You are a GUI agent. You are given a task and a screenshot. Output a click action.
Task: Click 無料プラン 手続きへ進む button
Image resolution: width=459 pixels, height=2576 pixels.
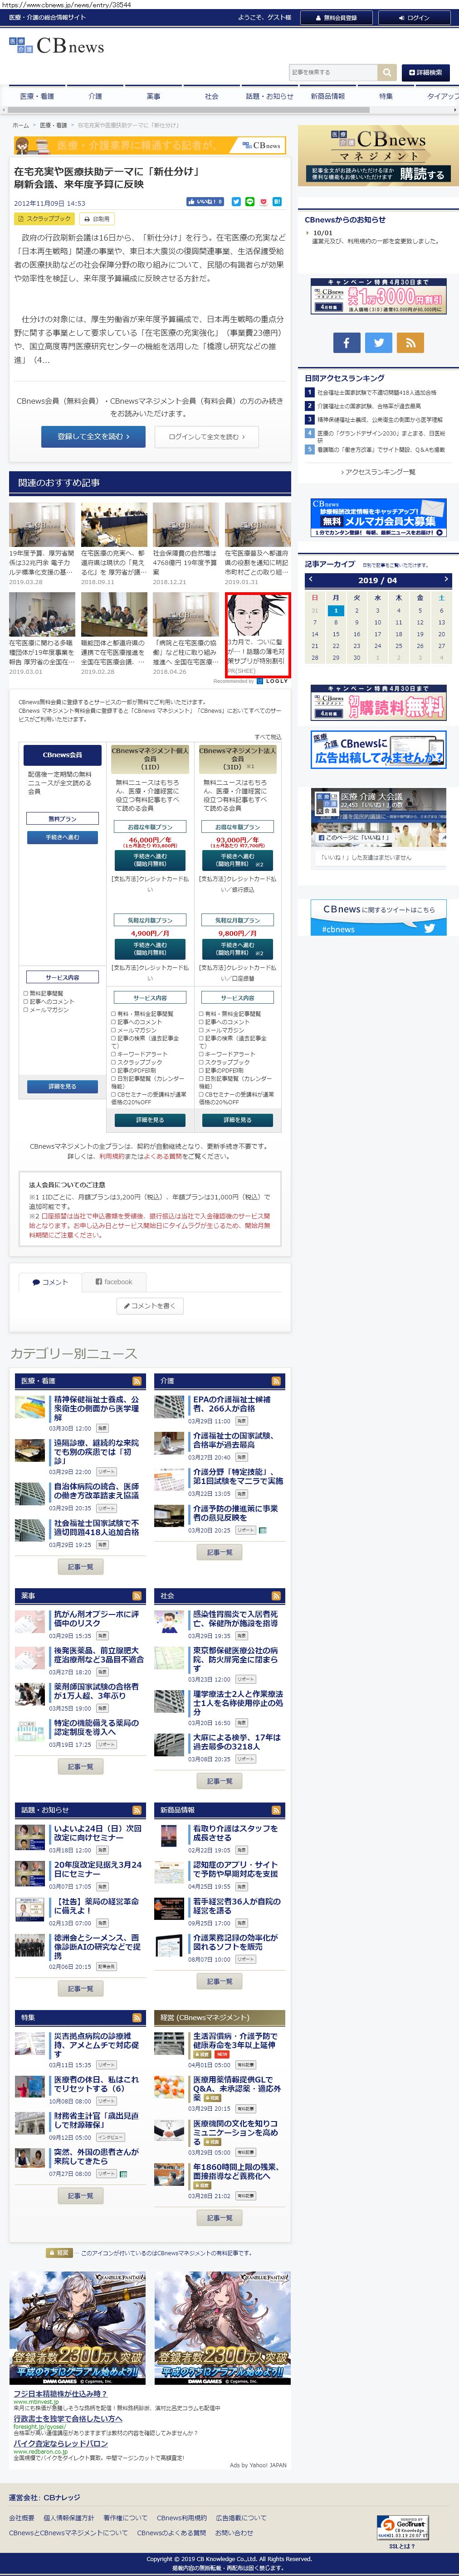pos(62,838)
